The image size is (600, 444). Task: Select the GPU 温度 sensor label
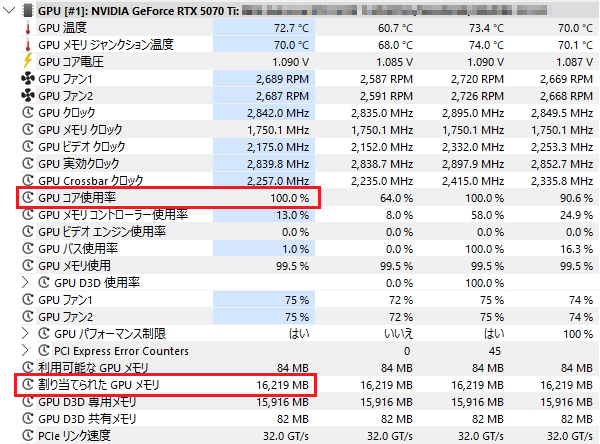coord(62,28)
